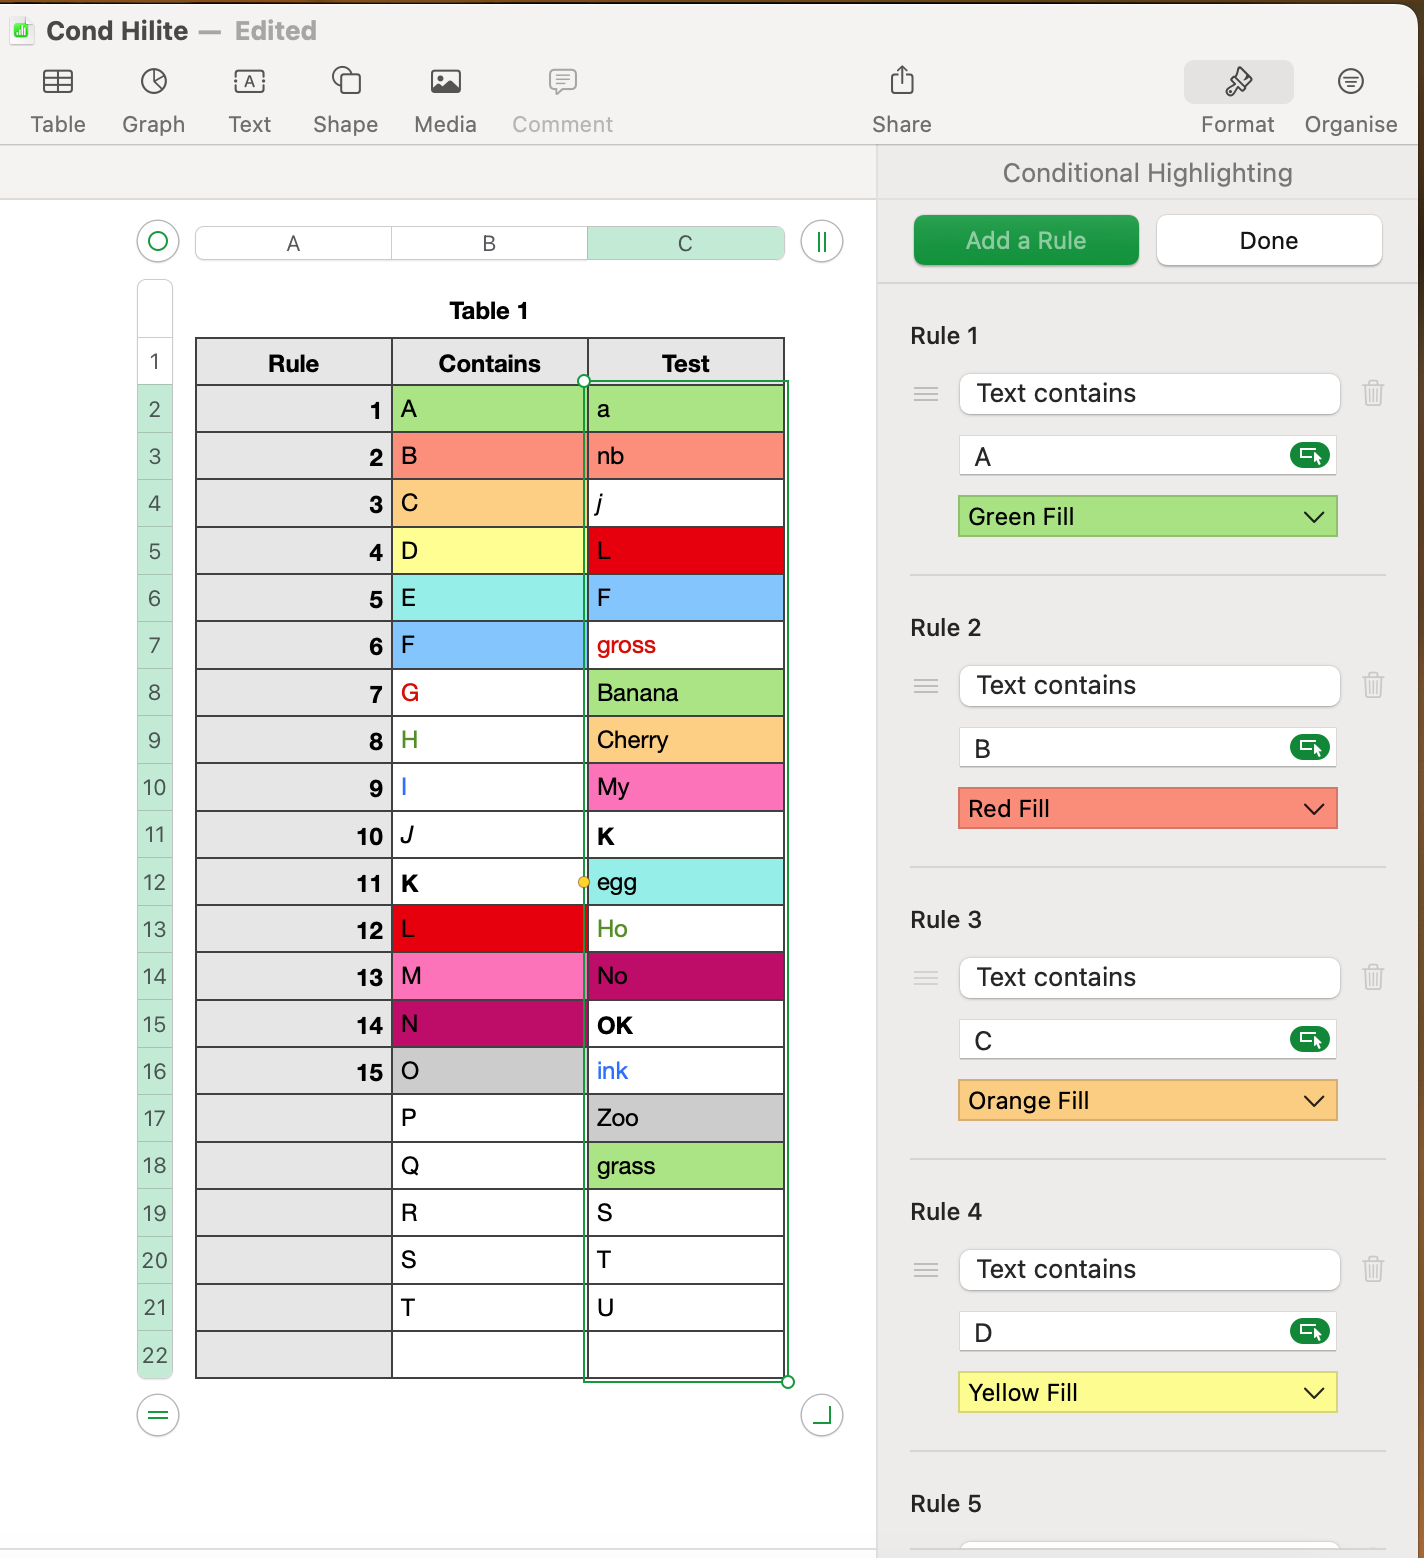Select row 22 header
This screenshot has width=1424, height=1558.
(155, 1355)
